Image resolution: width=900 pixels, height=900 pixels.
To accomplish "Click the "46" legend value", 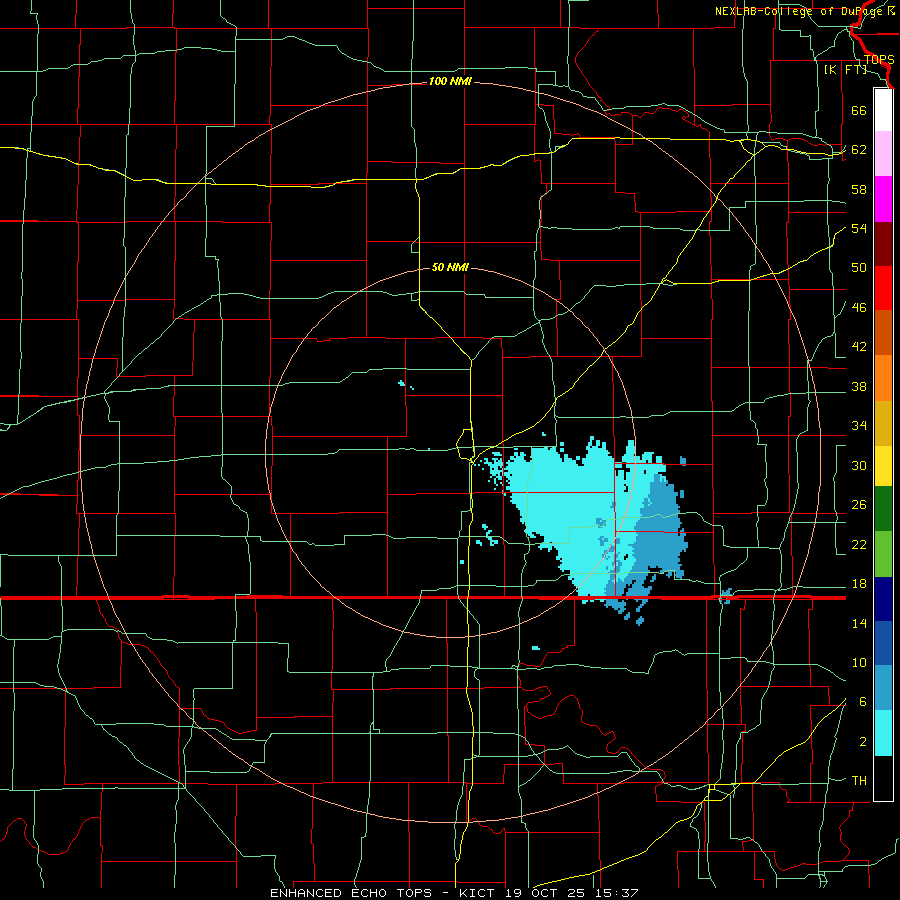I will (859, 308).
